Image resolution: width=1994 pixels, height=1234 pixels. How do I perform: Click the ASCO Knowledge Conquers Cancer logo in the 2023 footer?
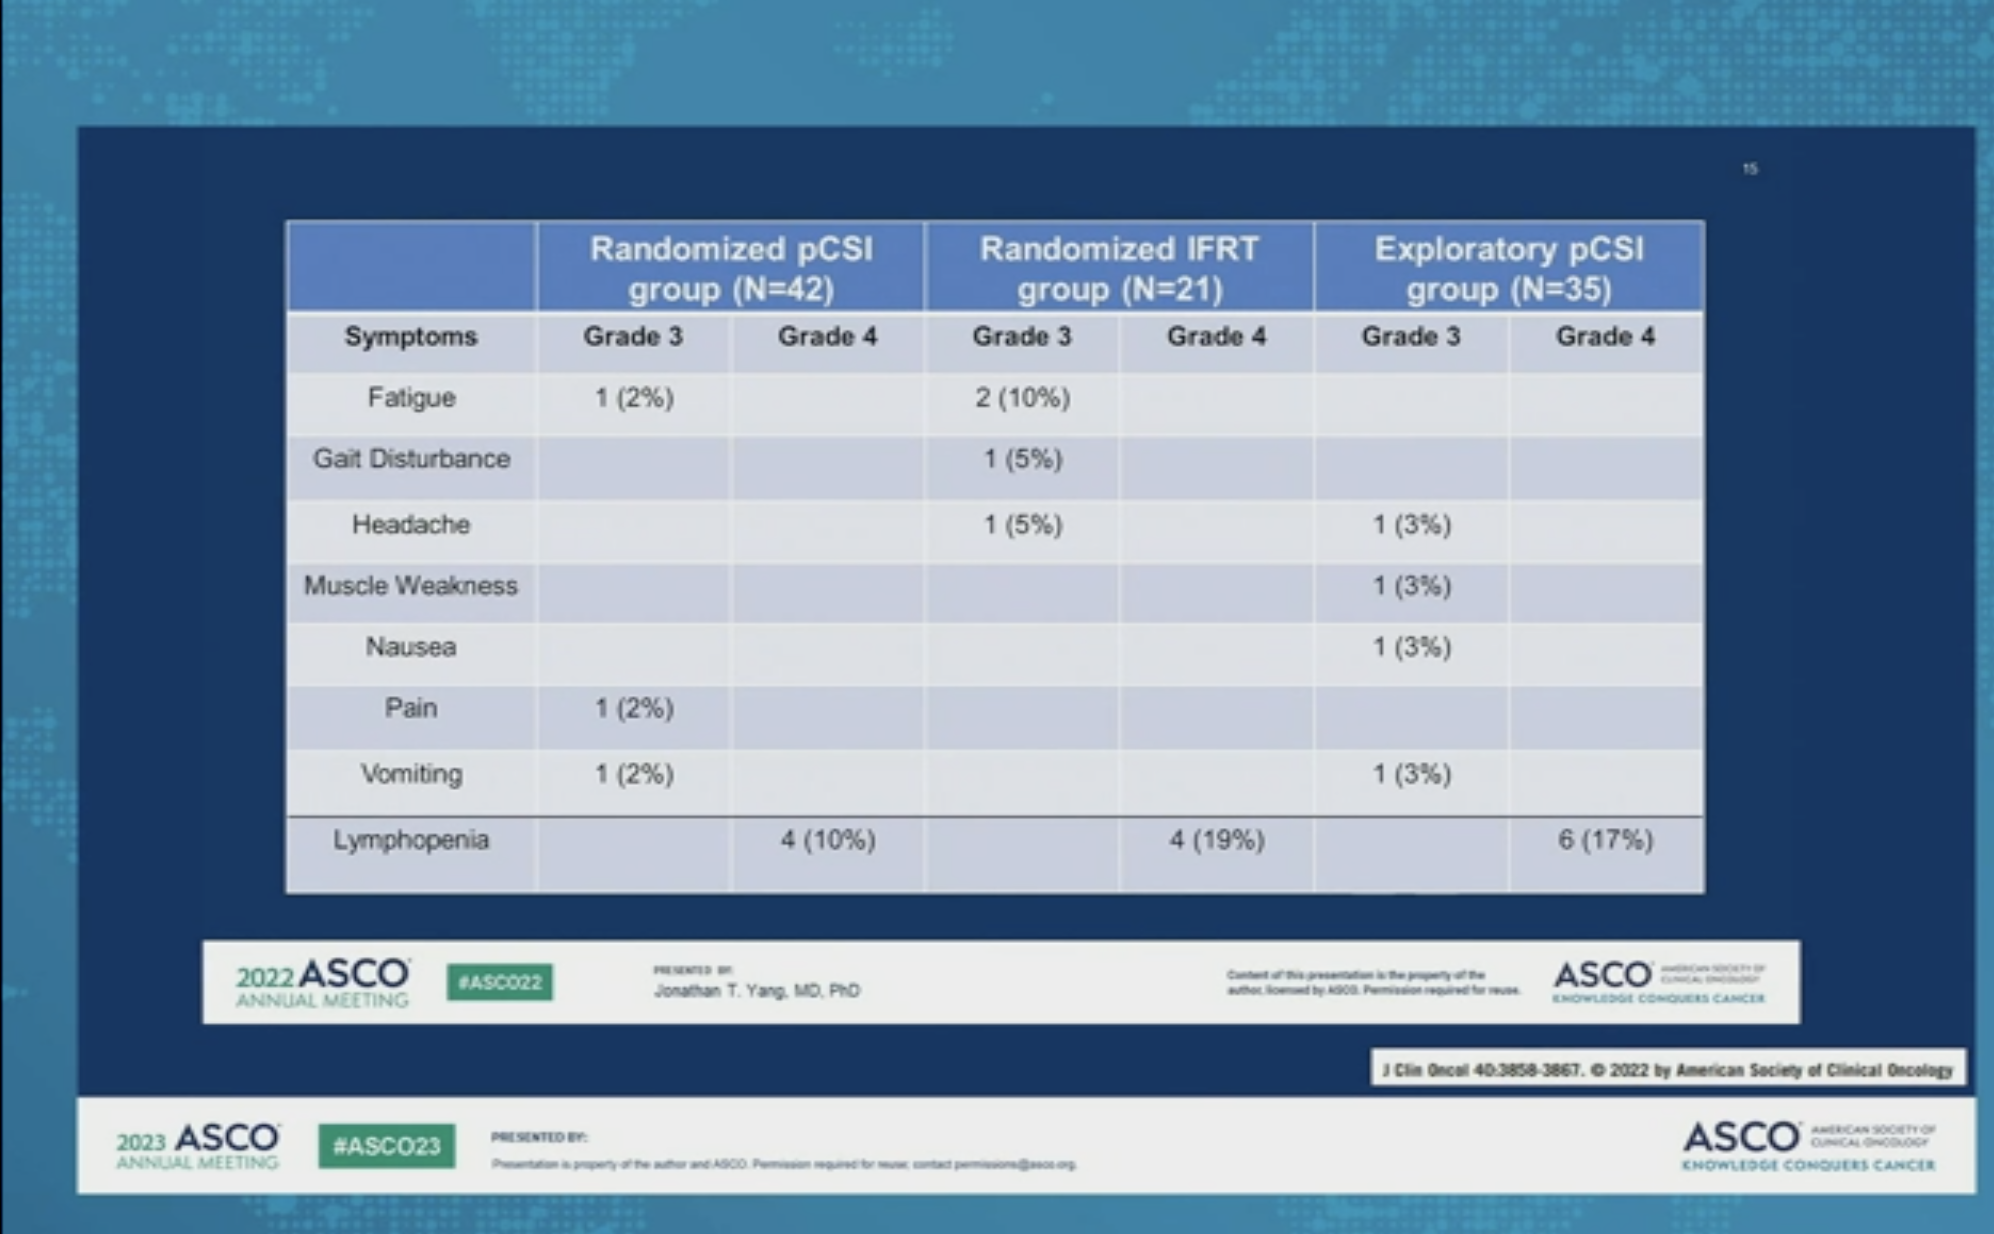tap(1809, 1146)
